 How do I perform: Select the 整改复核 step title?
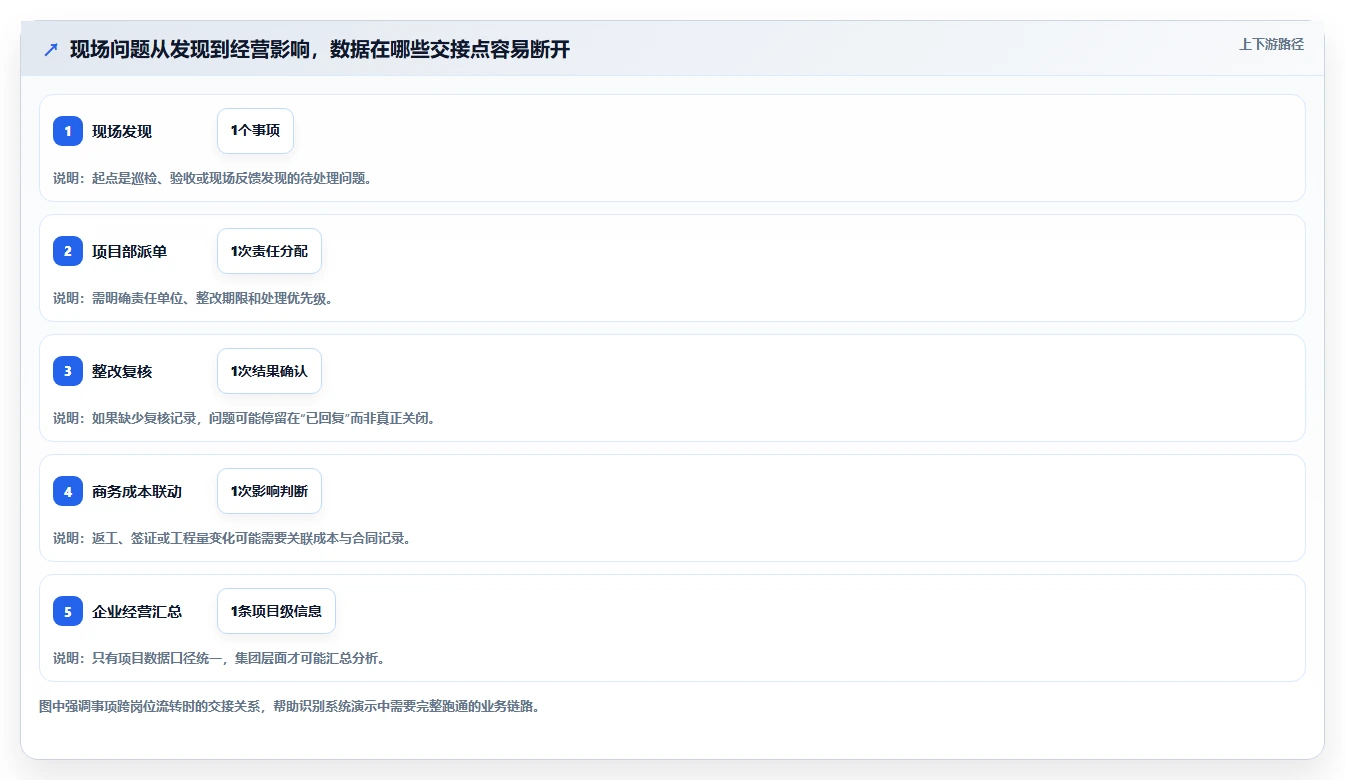click(x=122, y=371)
